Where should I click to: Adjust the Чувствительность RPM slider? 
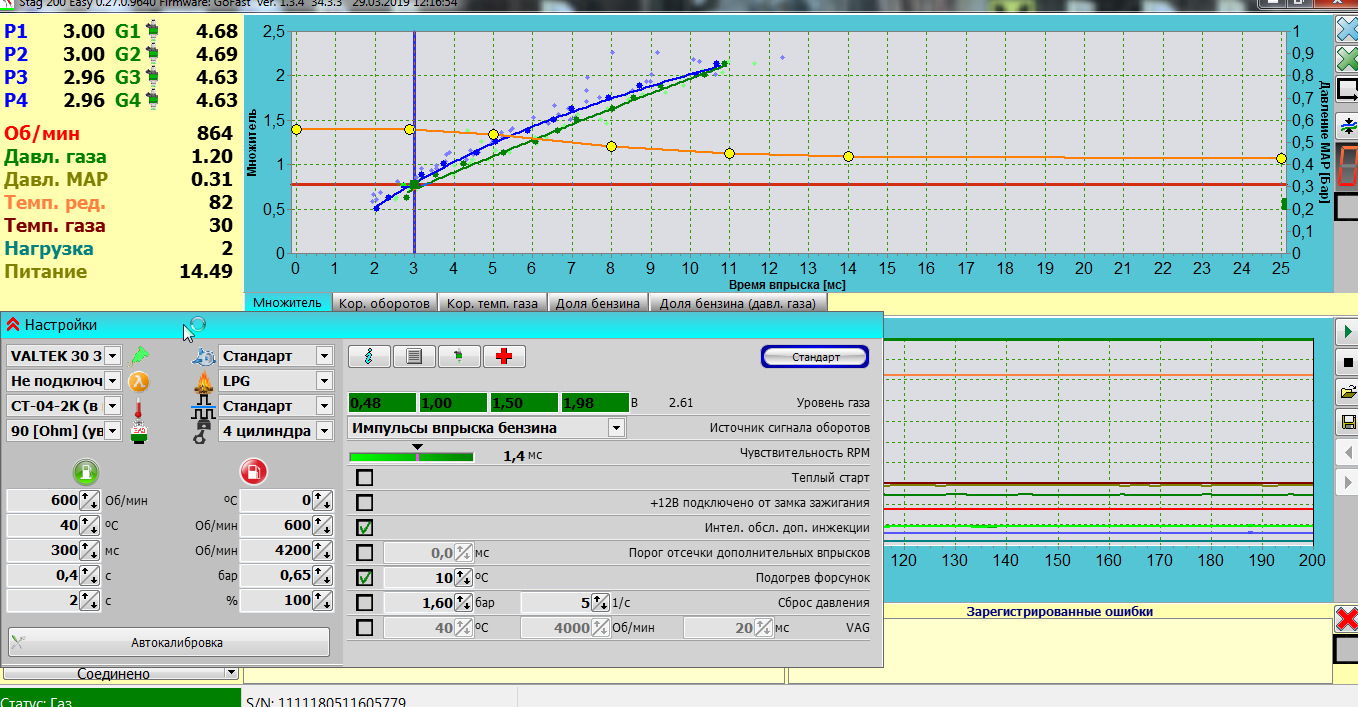[411, 456]
